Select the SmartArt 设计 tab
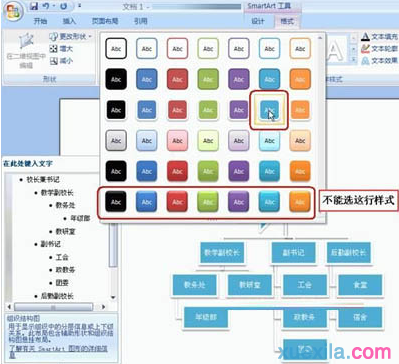Screen dimensions: 399x364 click(x=258, y=21)
